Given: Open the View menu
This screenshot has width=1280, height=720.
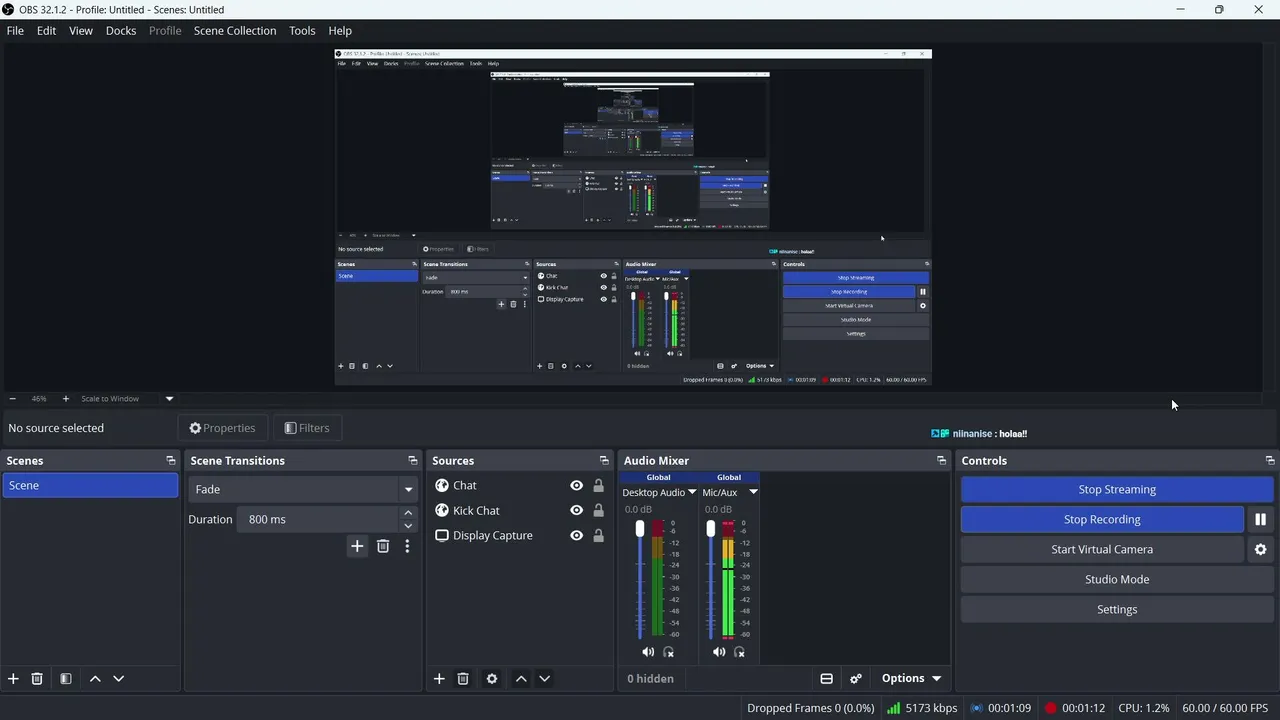Looking at the screenshot, I should 81,30.
